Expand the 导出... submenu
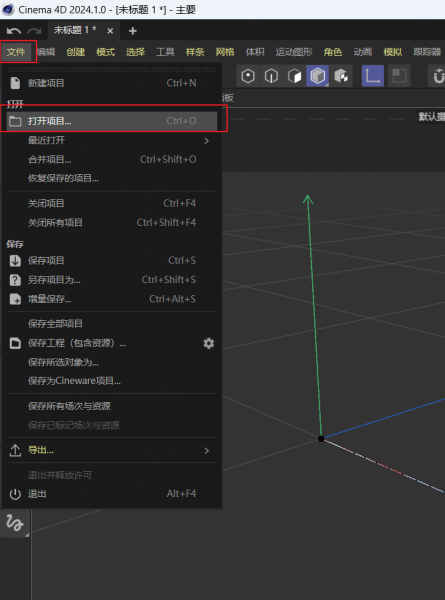This screenshot has height=600, width=445. 112,450
